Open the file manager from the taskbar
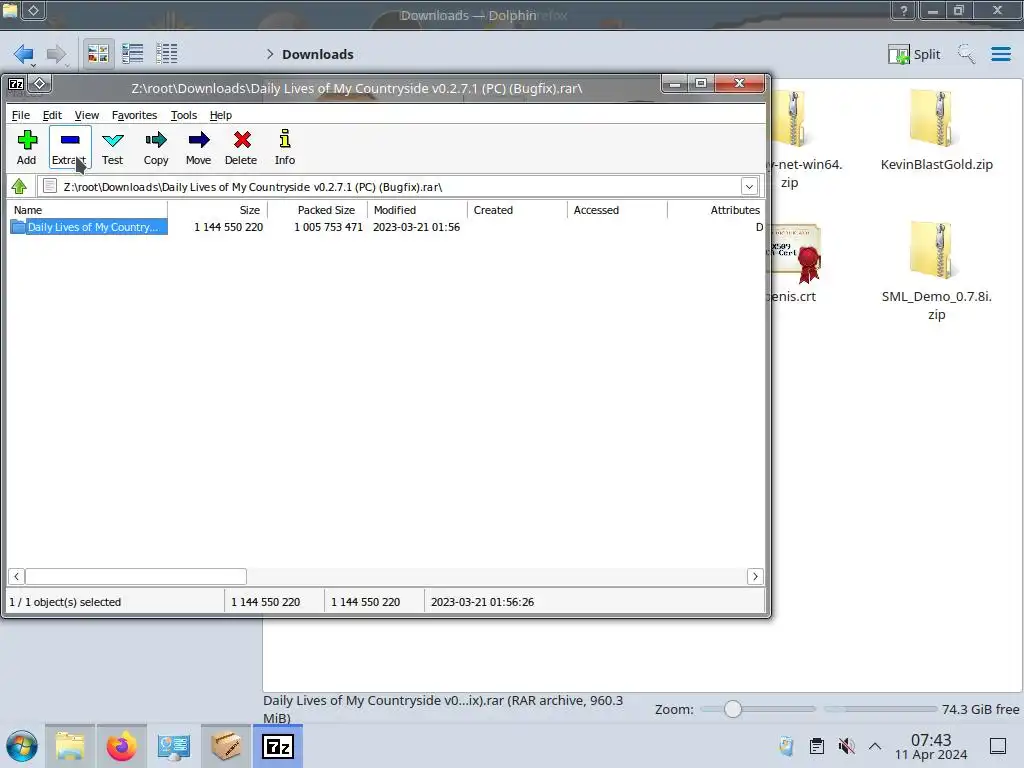This screenshot has height=768, width=1024. click(x=70, y=746)
